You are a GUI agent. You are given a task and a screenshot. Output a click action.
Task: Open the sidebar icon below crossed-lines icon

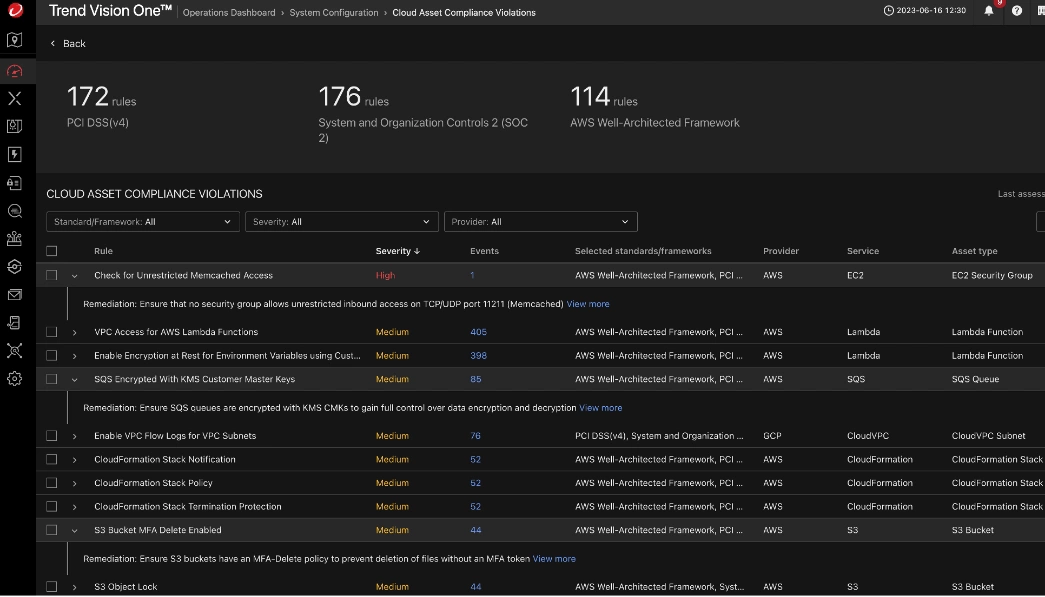coord(15,127)
